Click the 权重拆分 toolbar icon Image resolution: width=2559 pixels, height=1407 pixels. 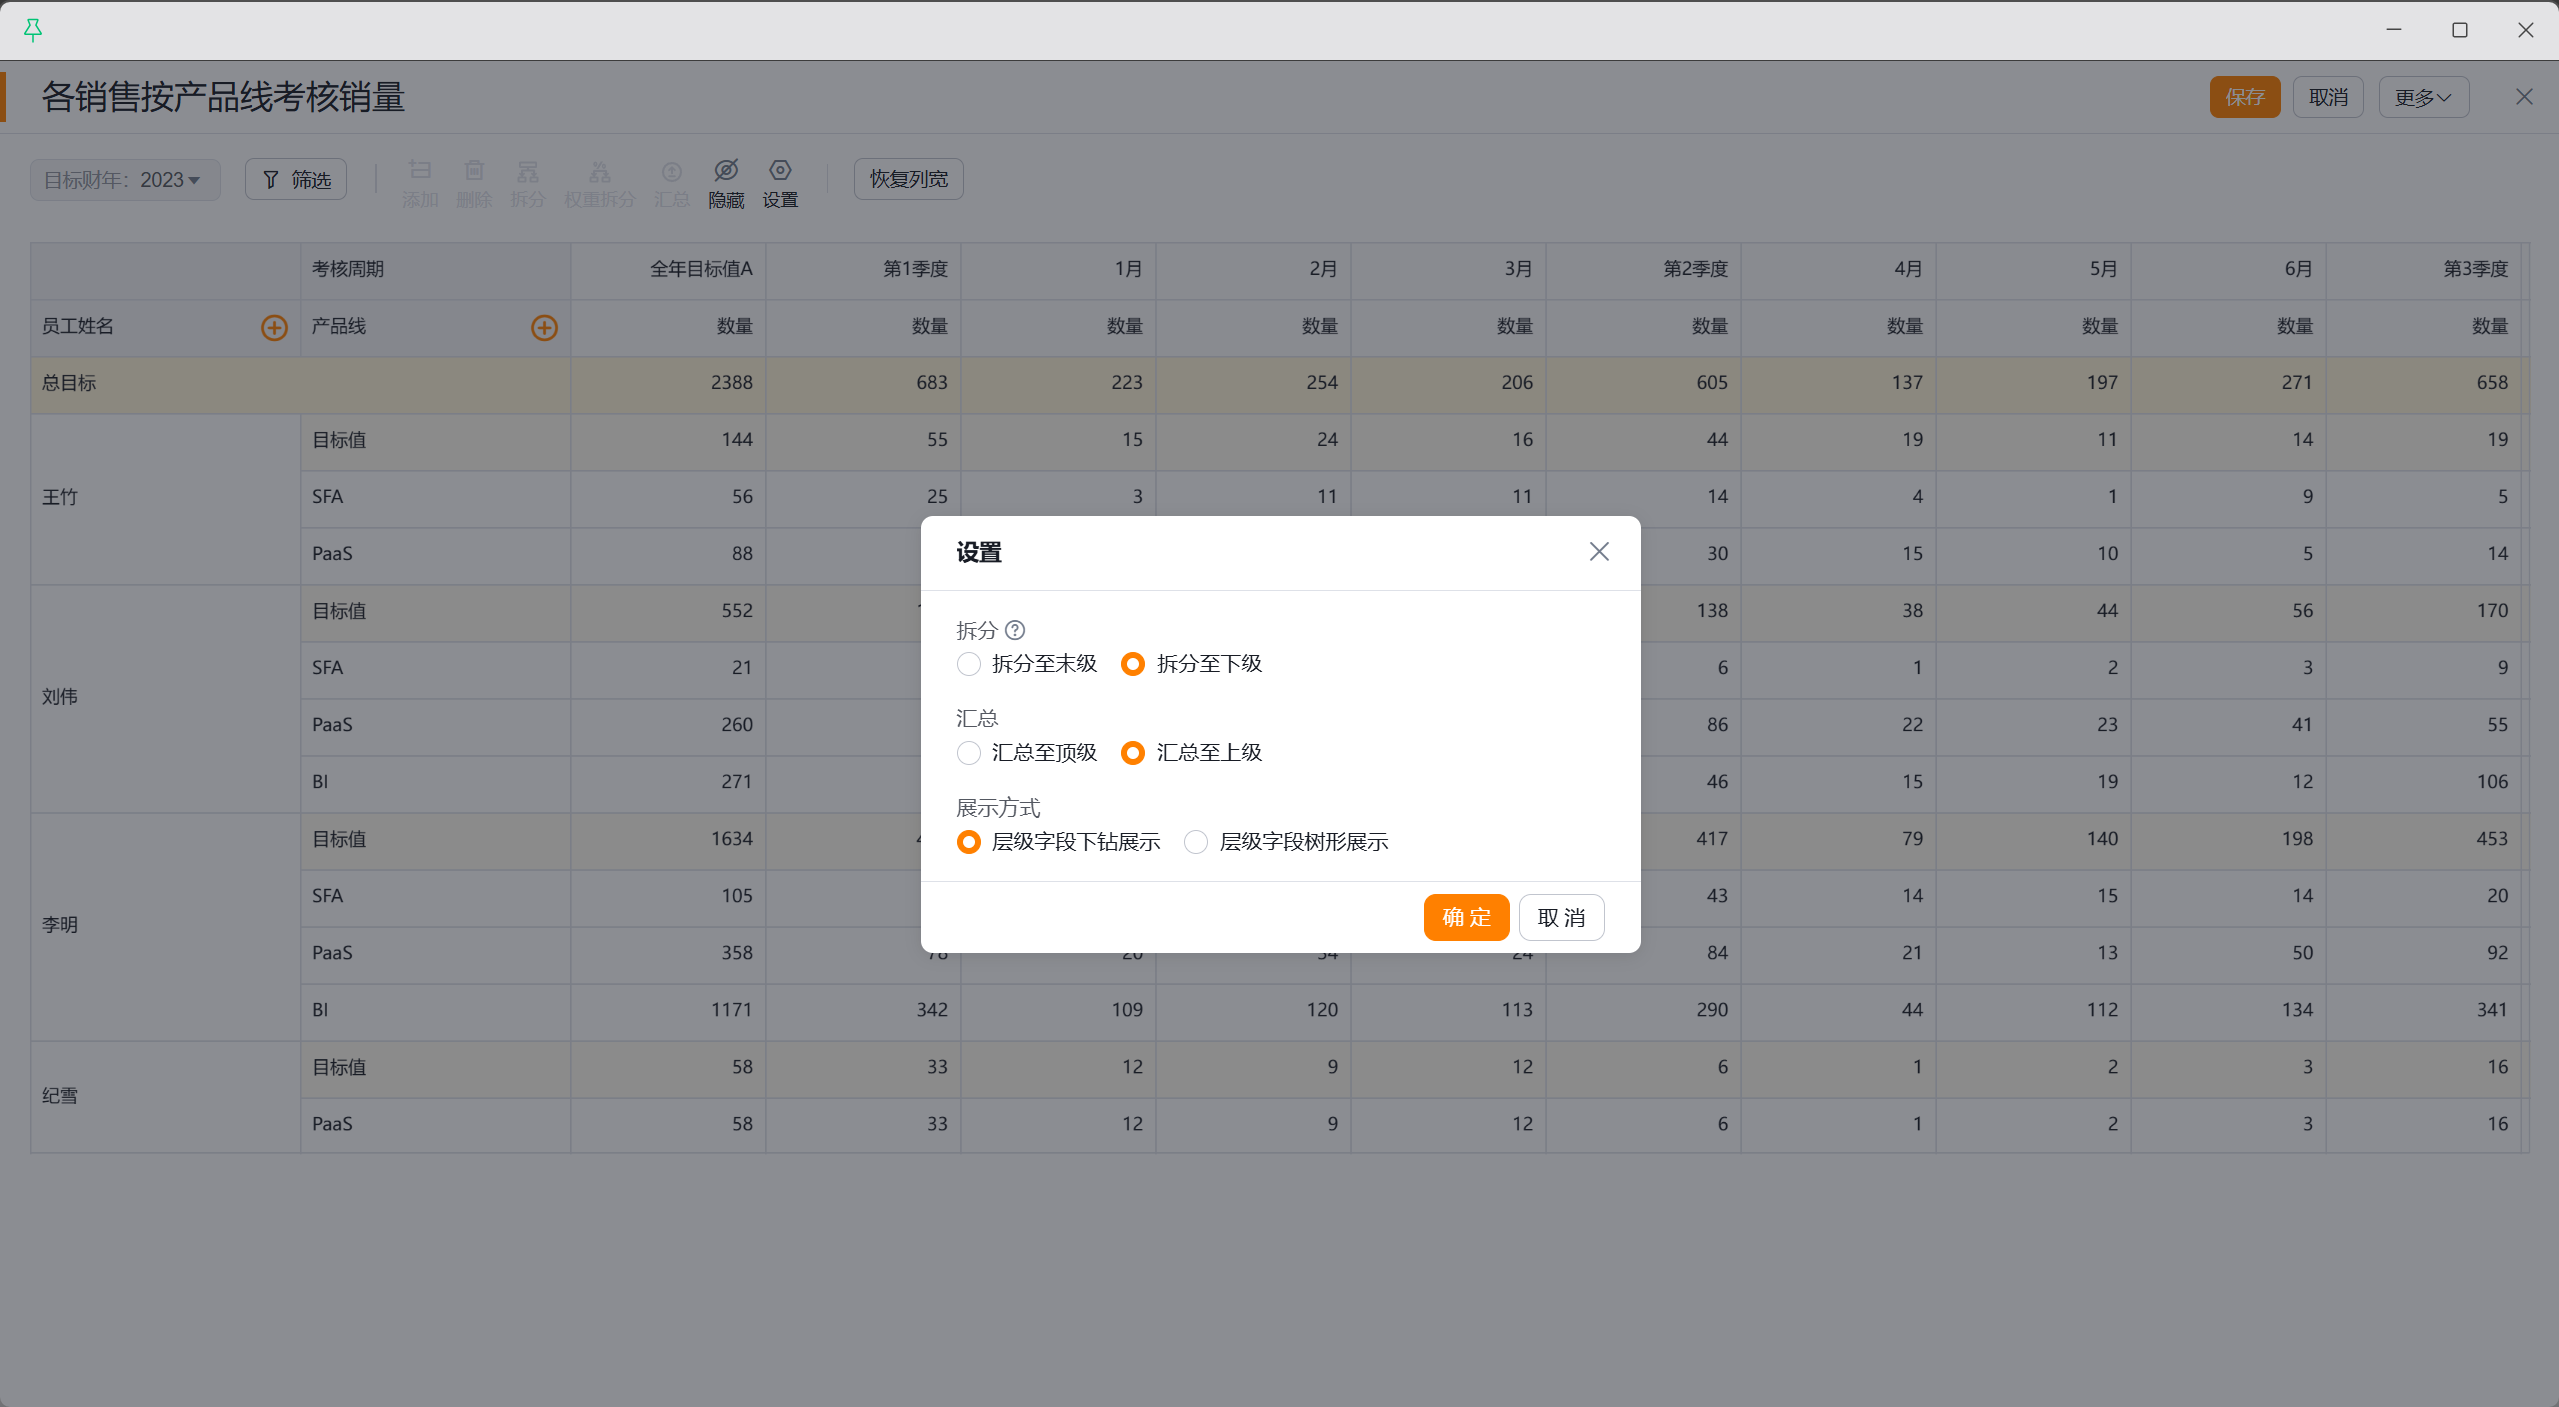(x=599, y=171)
